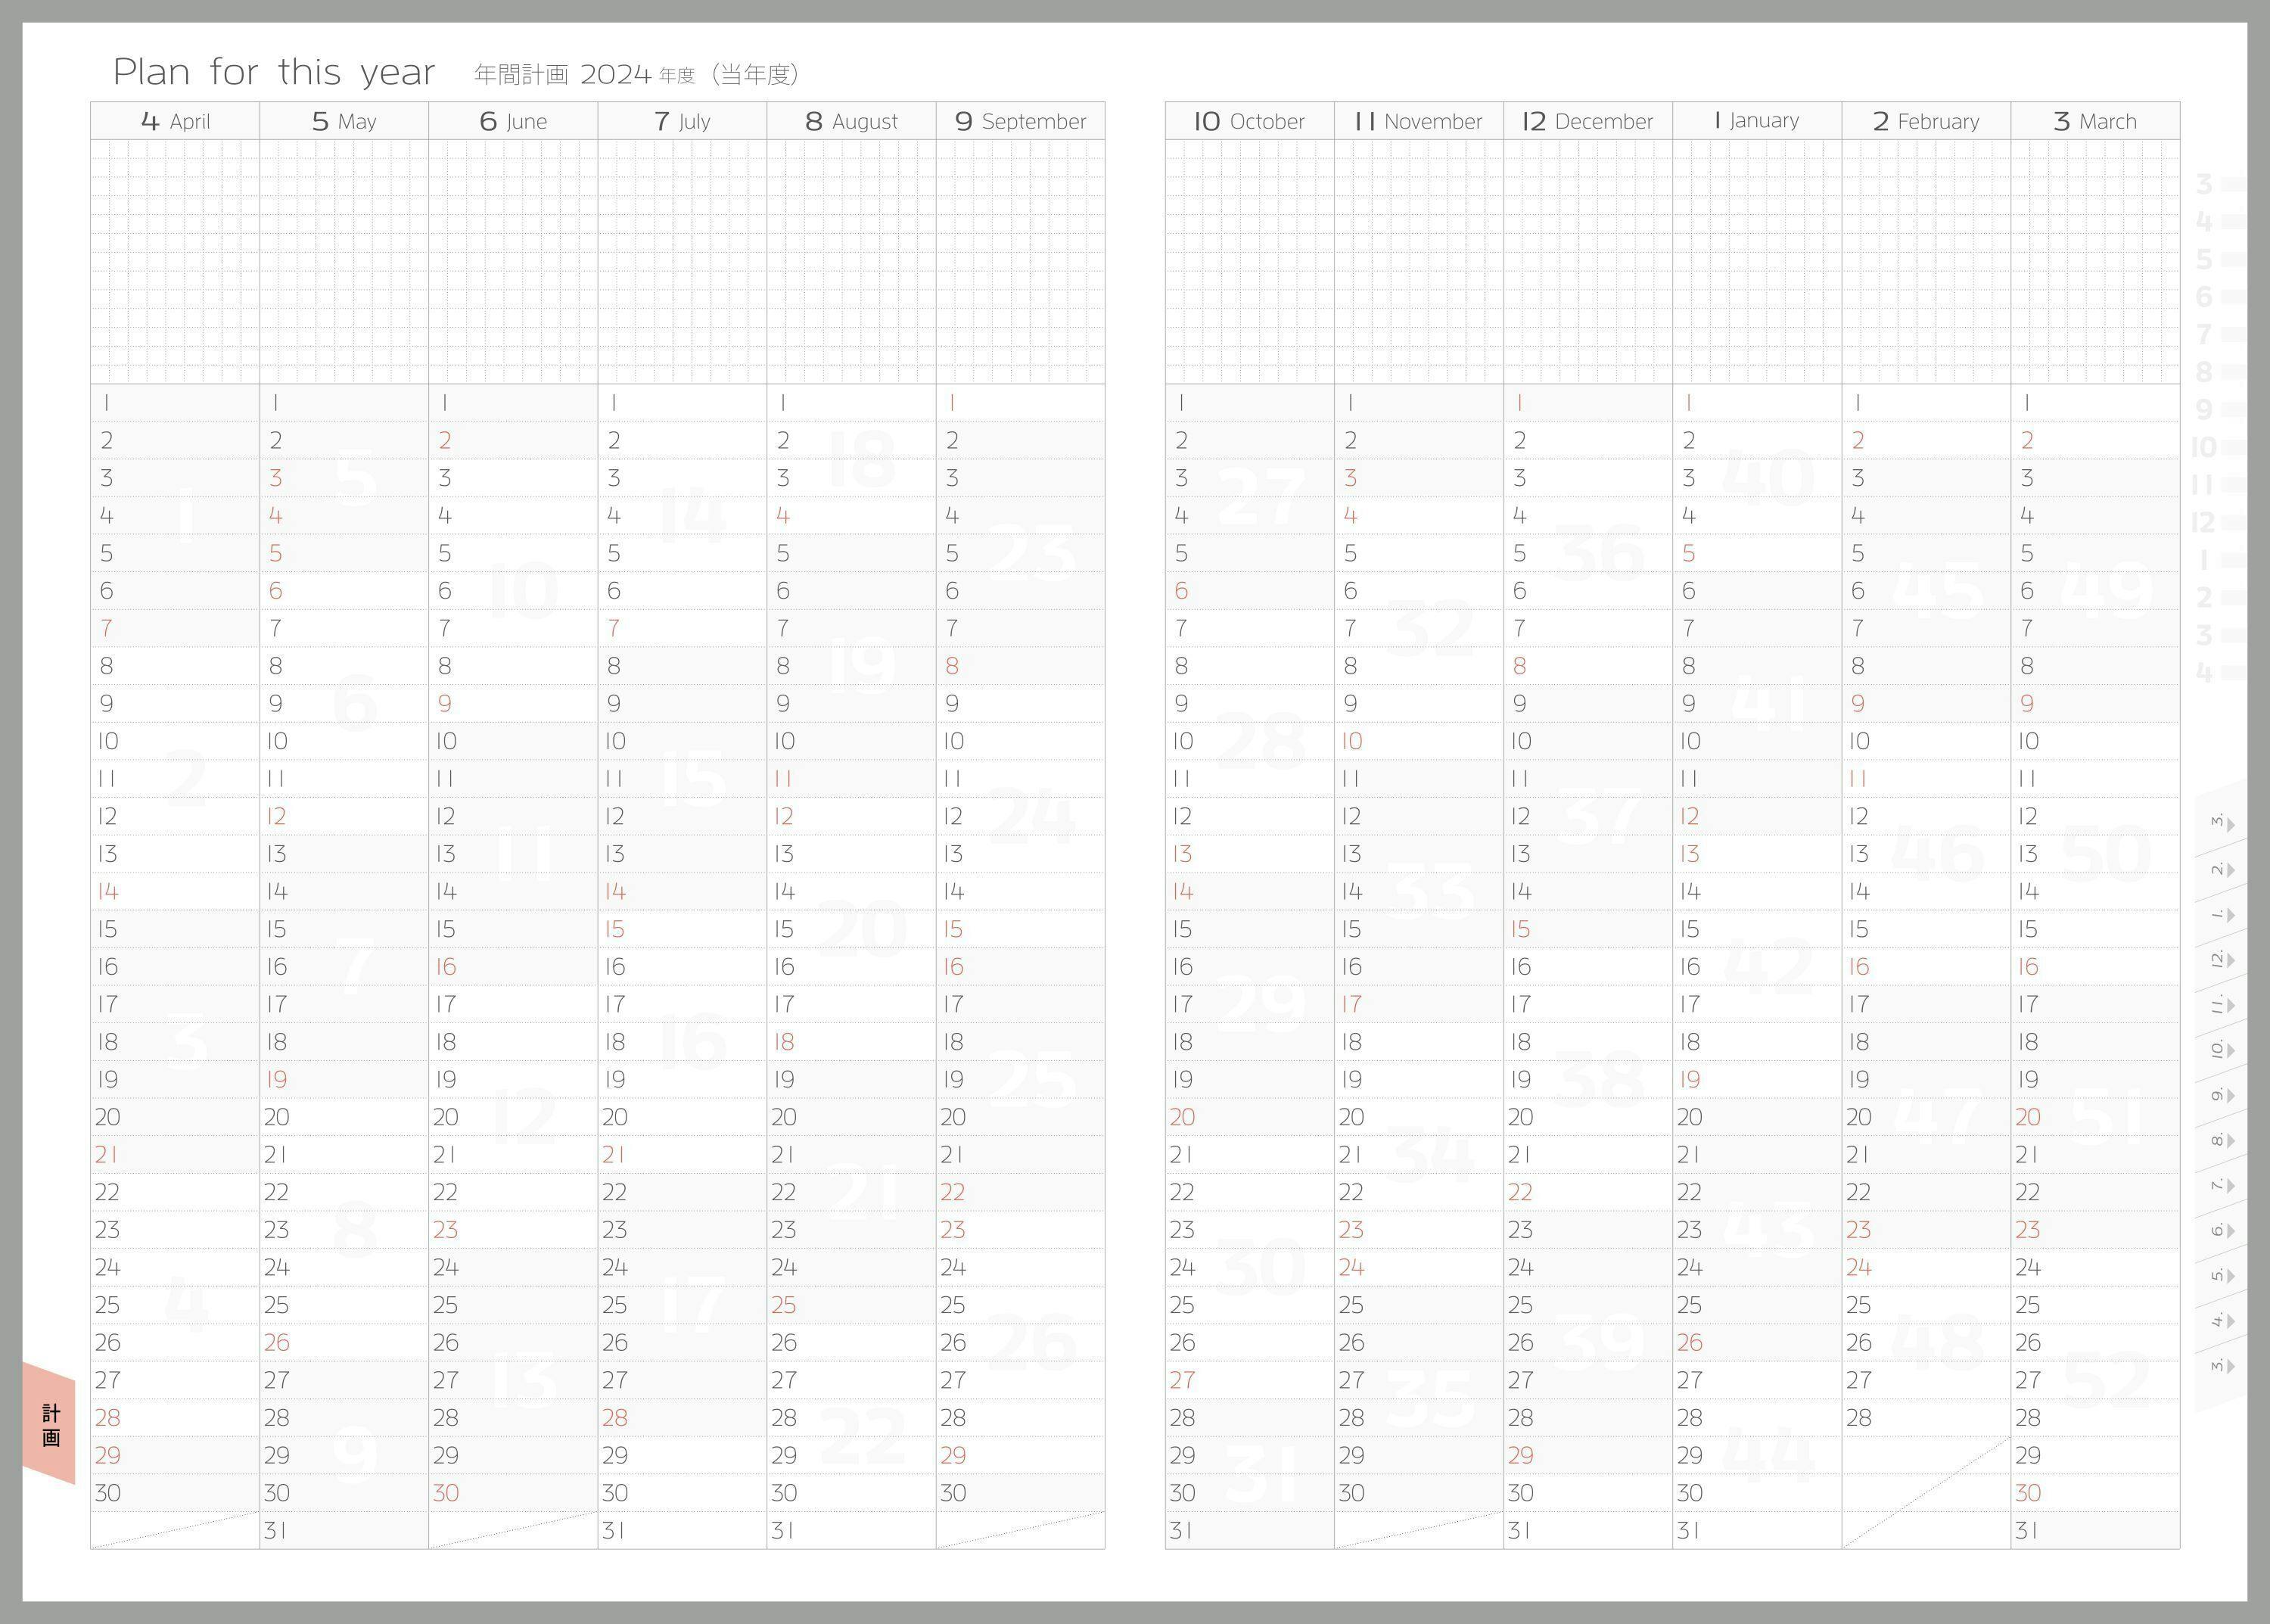Image resolution: width=2270 pixels, height=1624 pixels.
Task: Click the 3 March month header
Action: [2095, 121]
